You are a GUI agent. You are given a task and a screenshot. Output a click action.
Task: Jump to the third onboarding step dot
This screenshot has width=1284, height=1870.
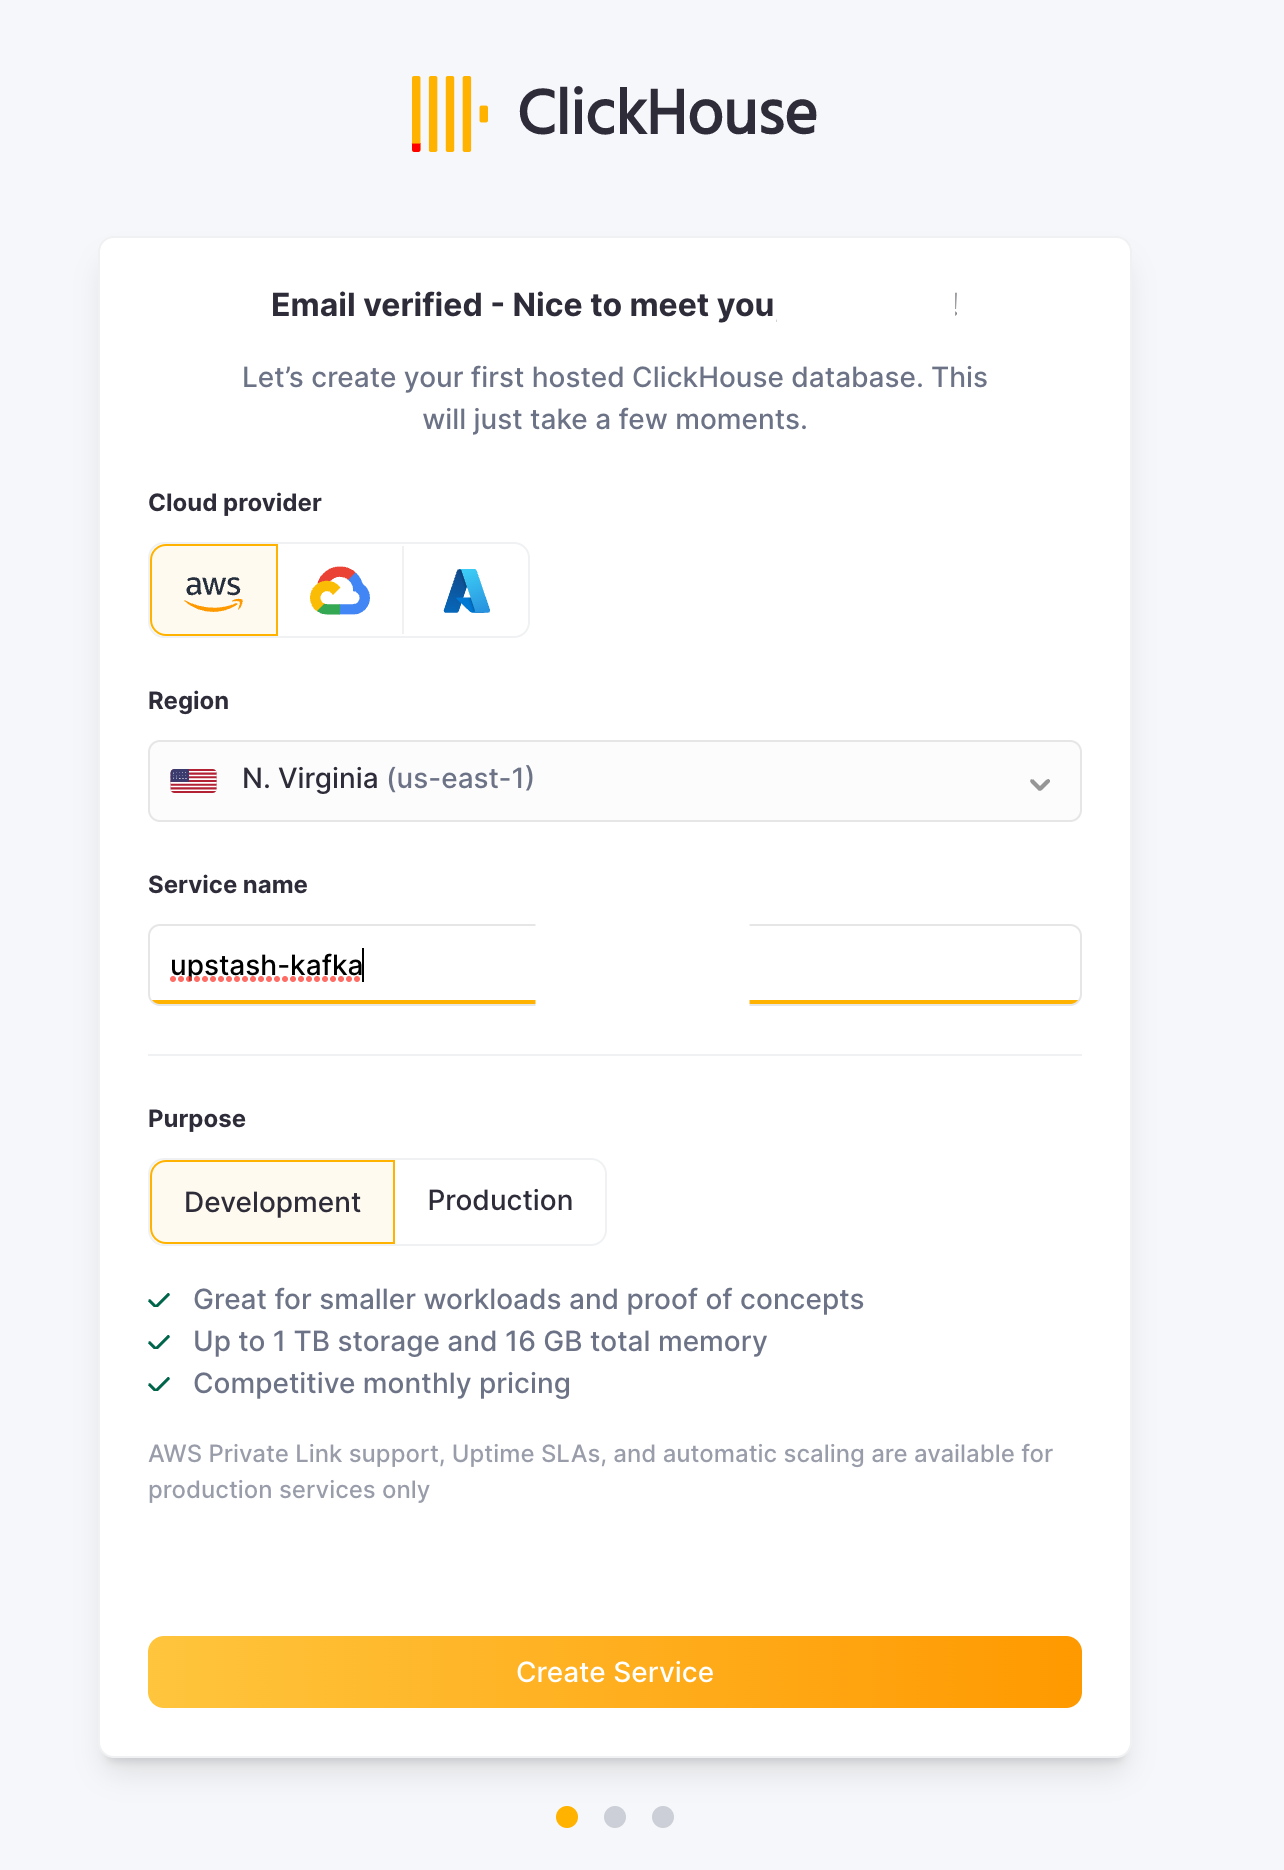[662, 1818]
